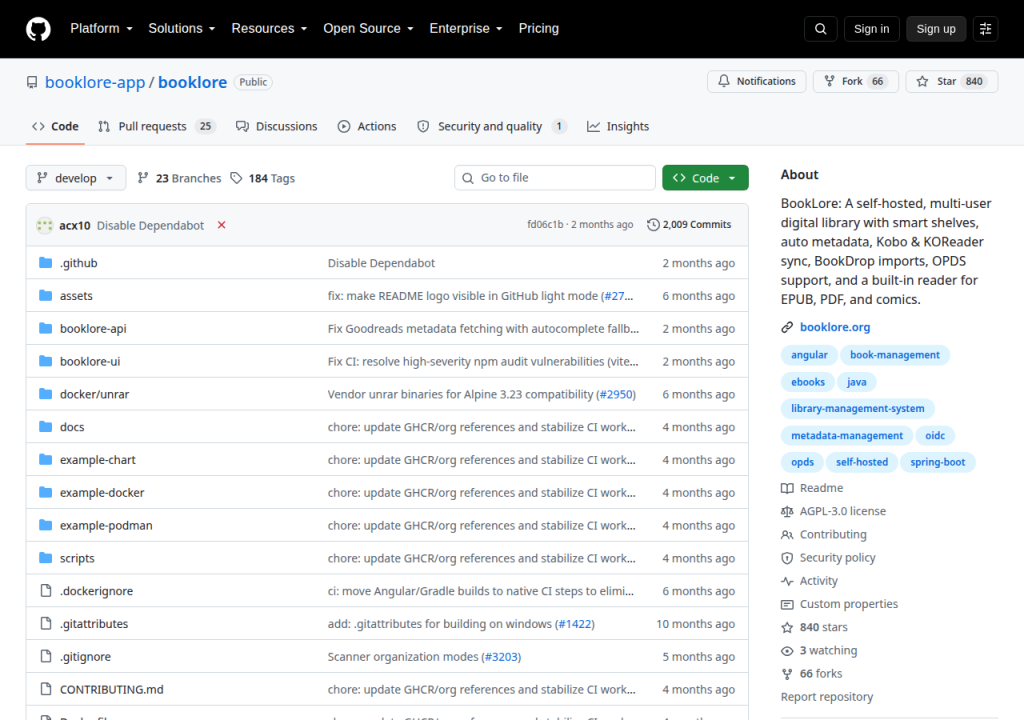Click the docs folder icon
Screen dimensions: 1024x720
(x=46, y=427)
